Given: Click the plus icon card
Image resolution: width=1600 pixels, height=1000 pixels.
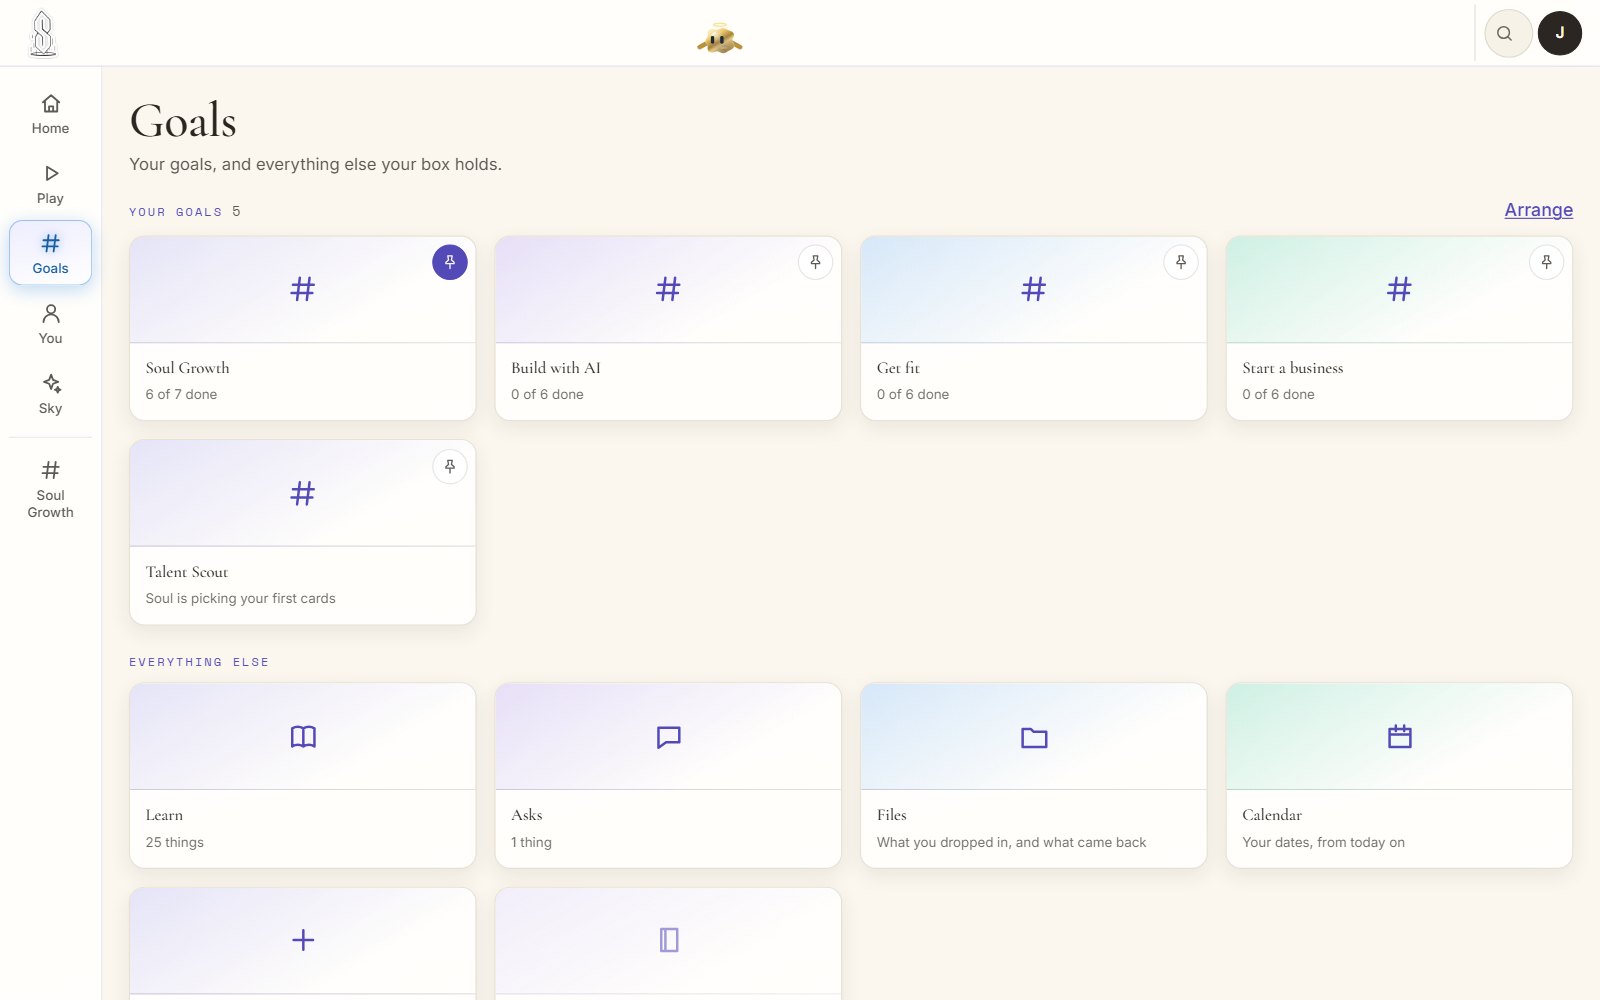Looking at the screenshot, I should tap(303, 940).
